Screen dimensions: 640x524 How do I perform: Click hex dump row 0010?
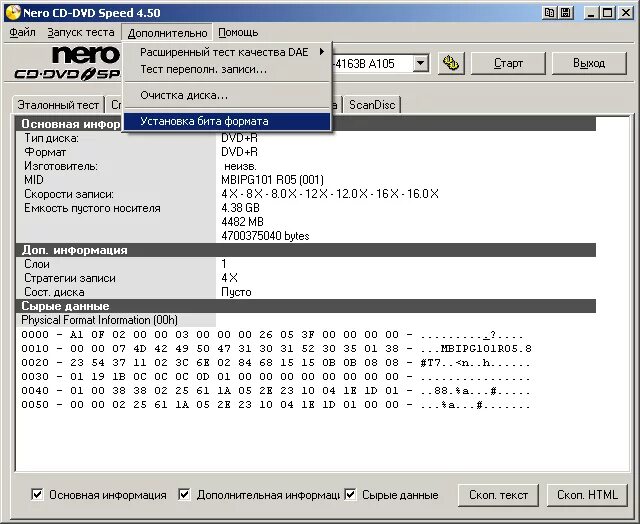[x=276, y=349]
